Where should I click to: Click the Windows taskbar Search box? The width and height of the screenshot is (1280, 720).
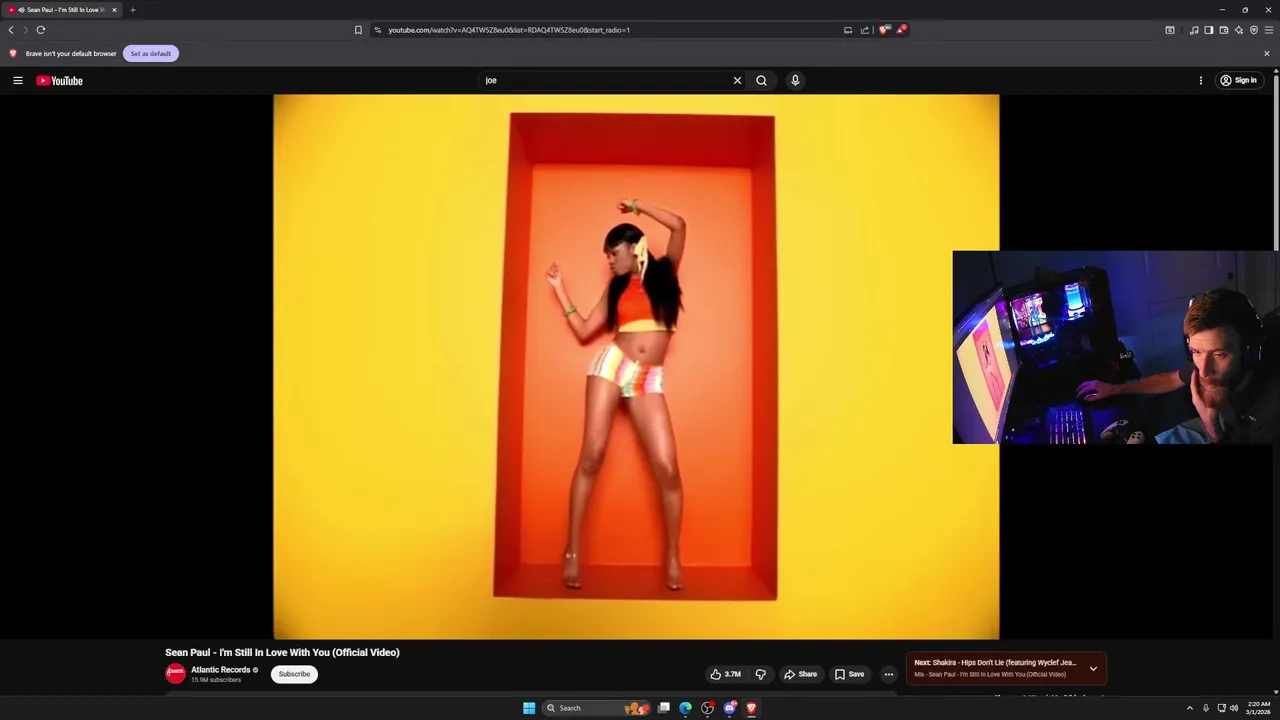598,708
